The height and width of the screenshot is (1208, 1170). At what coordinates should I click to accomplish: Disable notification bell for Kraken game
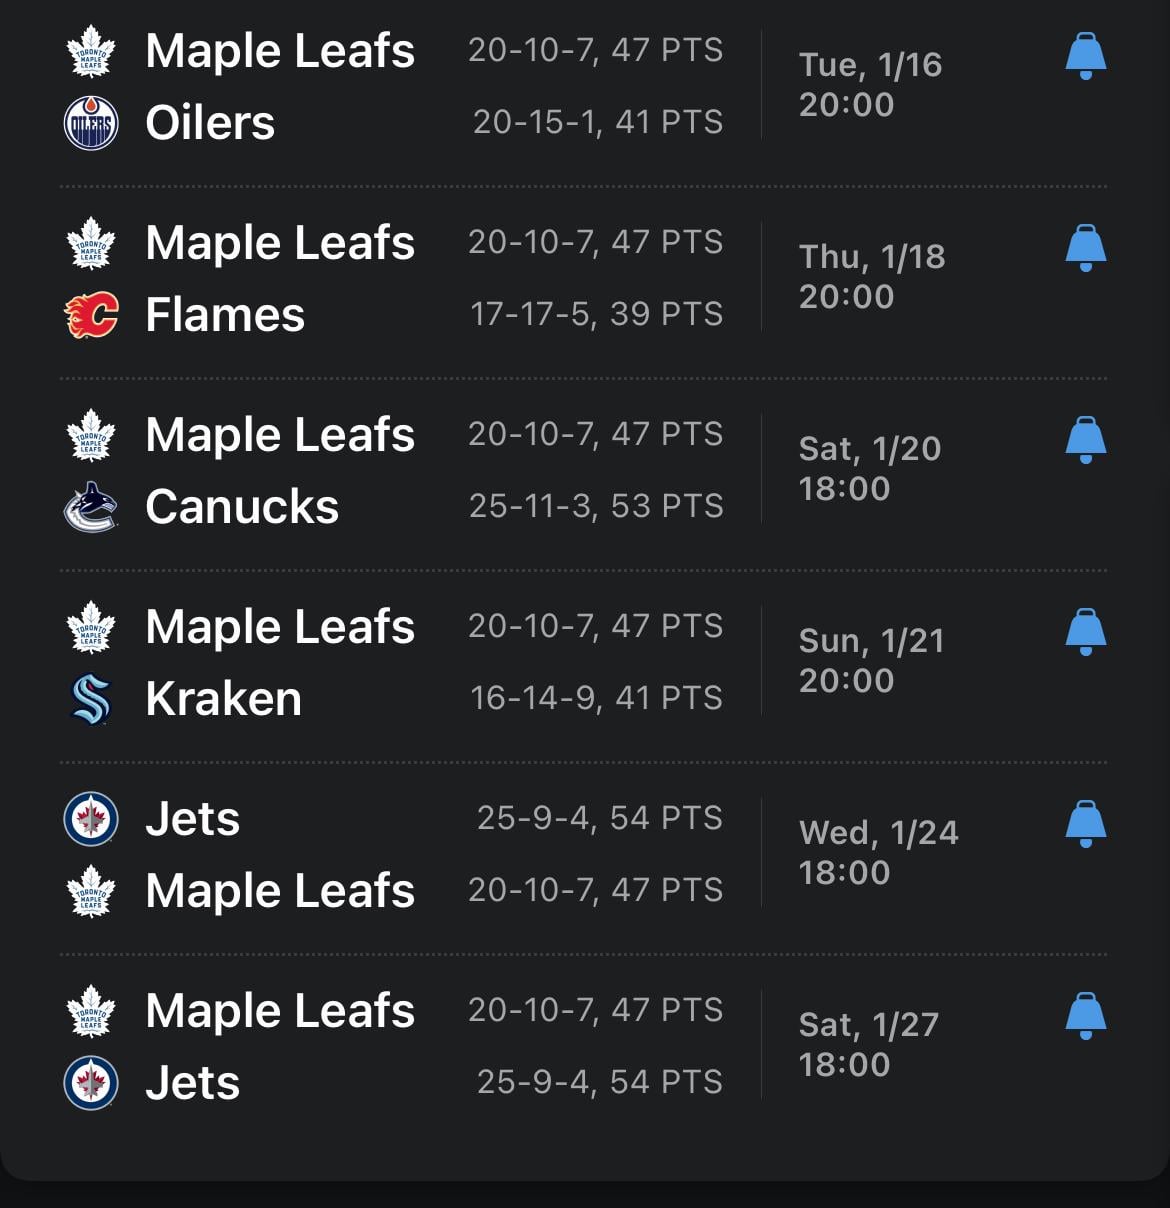pos(1085,631)
